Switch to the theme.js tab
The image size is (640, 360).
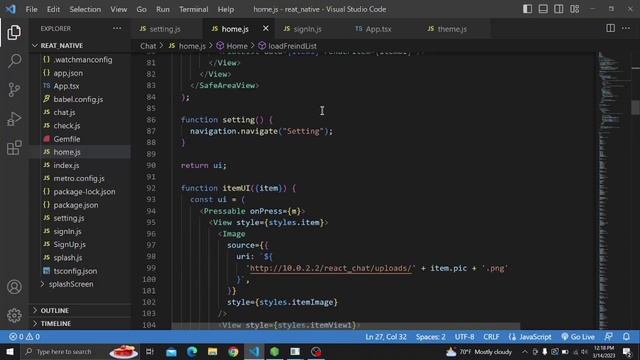pos(454,29)
